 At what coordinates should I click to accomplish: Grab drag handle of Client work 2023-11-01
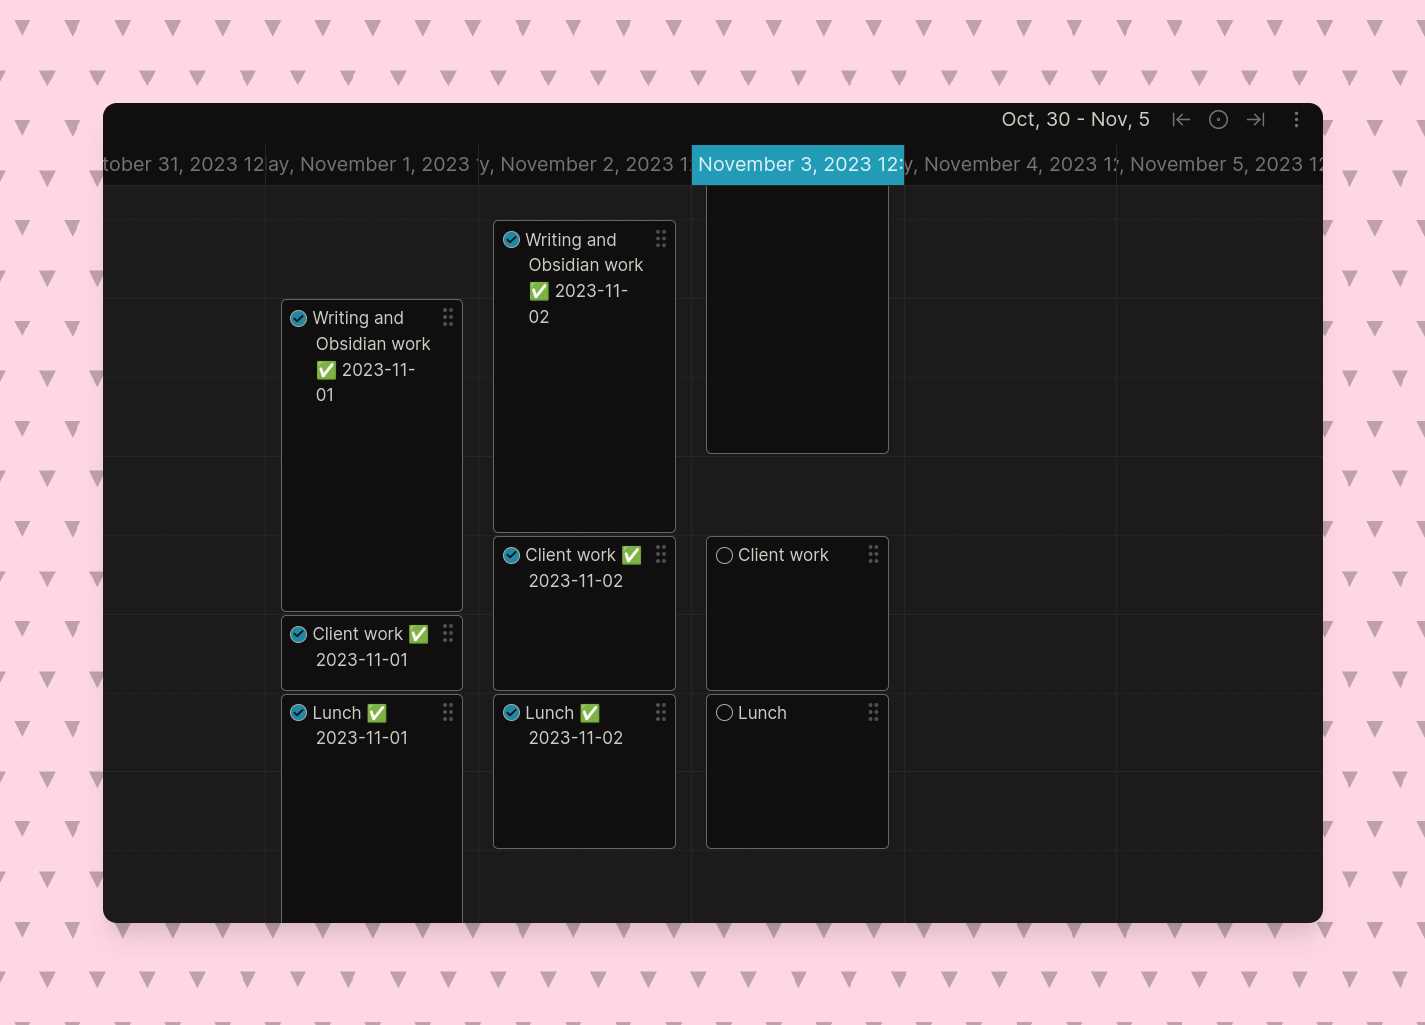448,633
